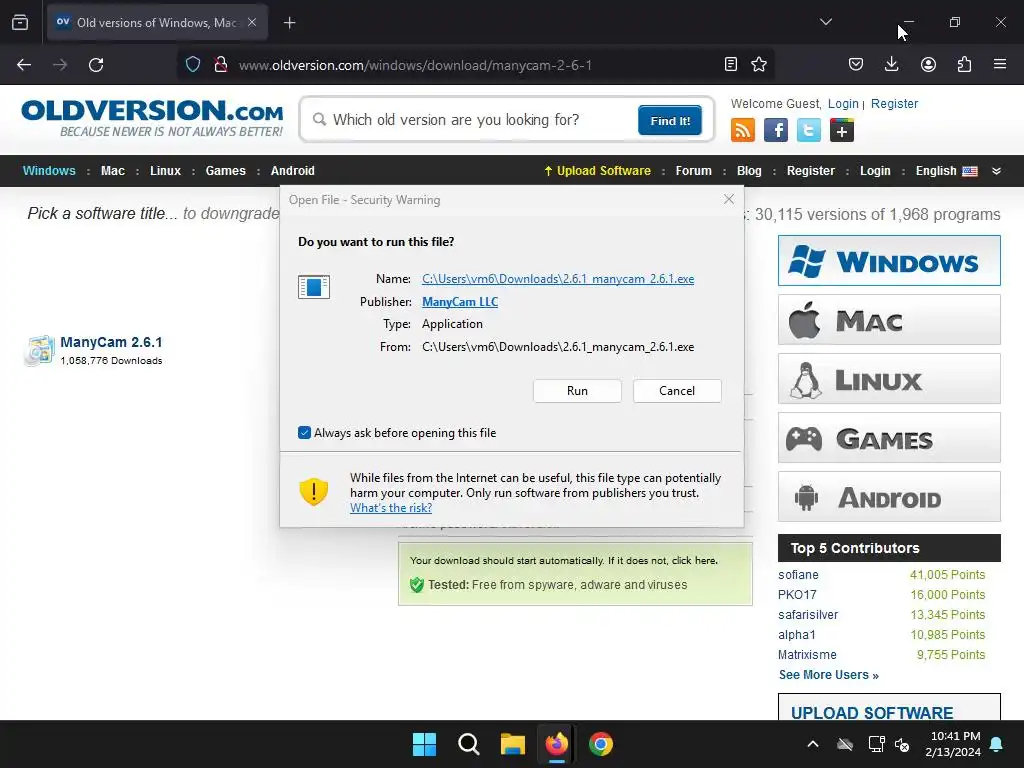Cancel the Open File security warning
The image size is (1024, 768).
pos(677,391)
